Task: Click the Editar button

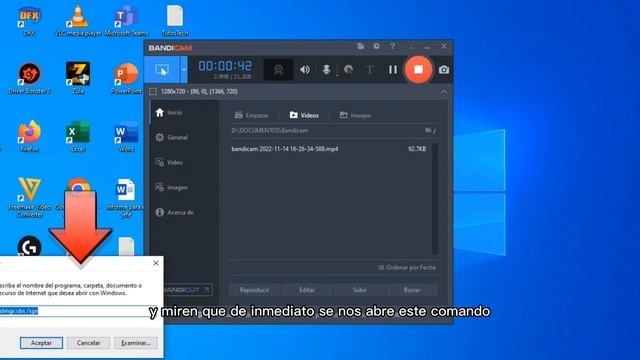Action: [307, 290]
